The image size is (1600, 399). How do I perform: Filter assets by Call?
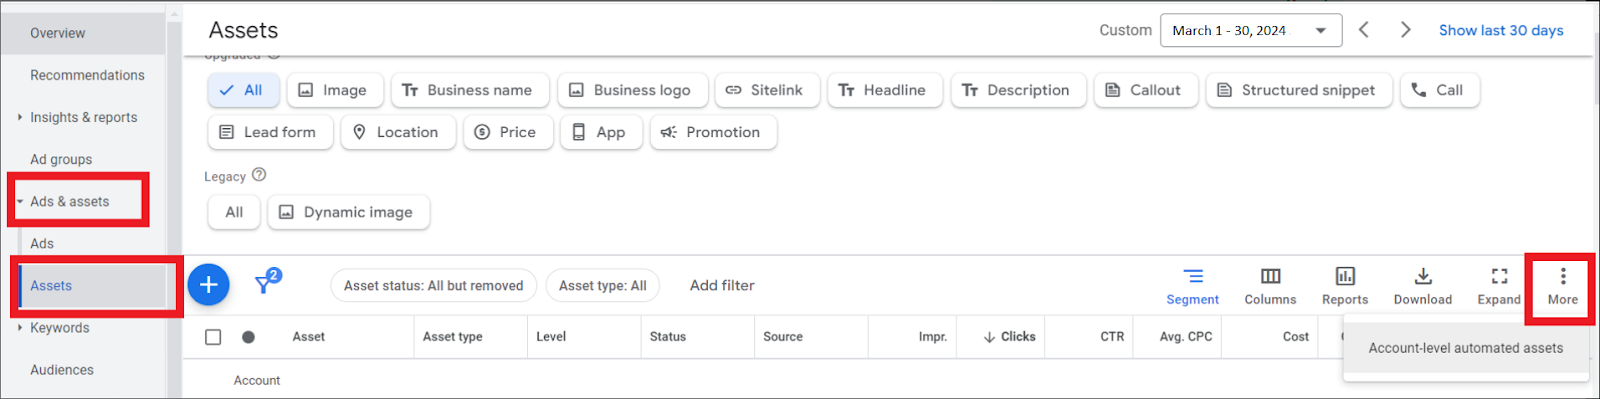[1439, 90]
